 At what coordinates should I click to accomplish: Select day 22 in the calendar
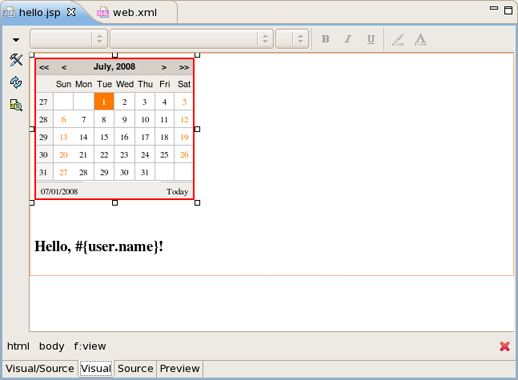point(104,155)
